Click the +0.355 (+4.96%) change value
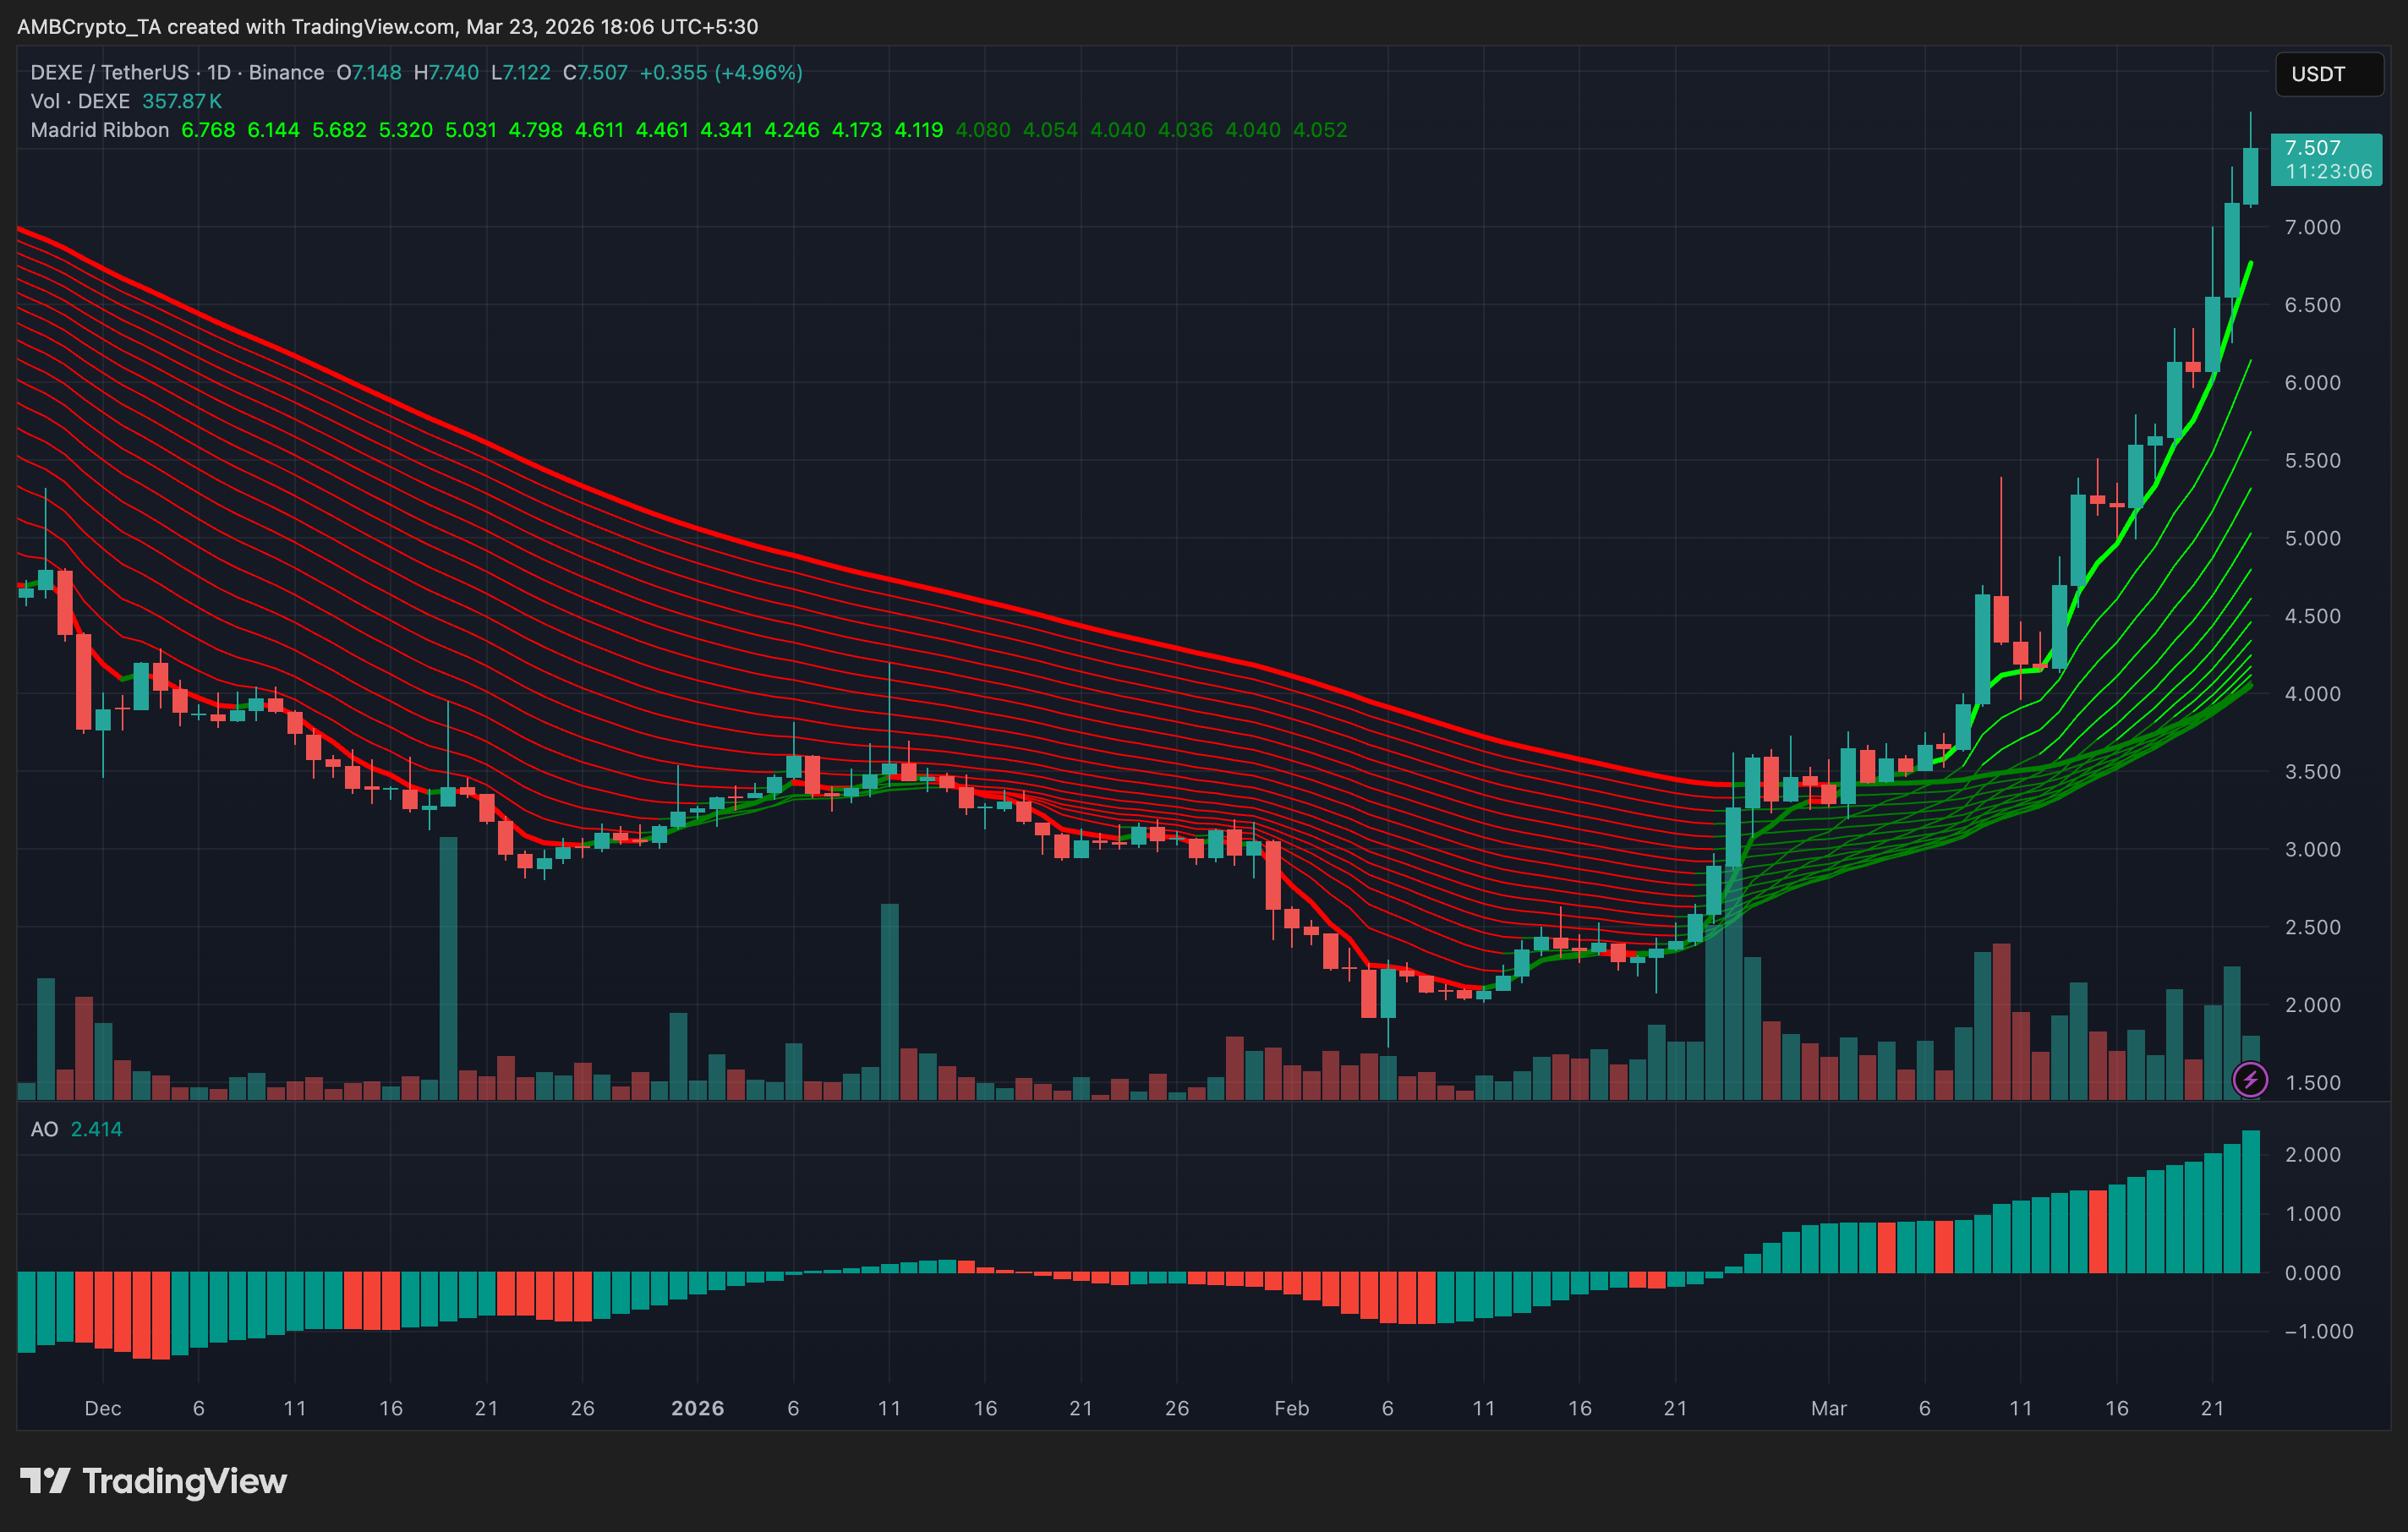Image resolution: width=2408 pixels, height=1532 pixels. click(721, 72)
